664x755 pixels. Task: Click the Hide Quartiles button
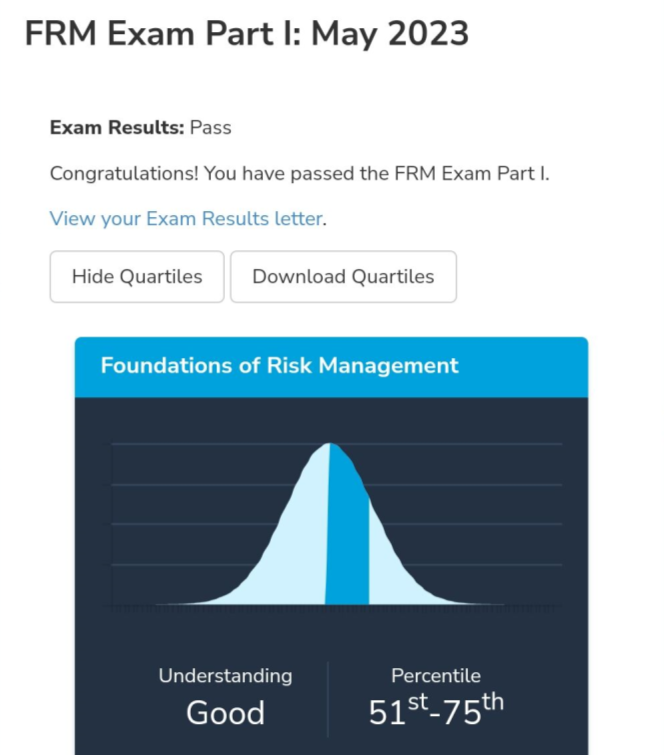[x=137, y=277]
